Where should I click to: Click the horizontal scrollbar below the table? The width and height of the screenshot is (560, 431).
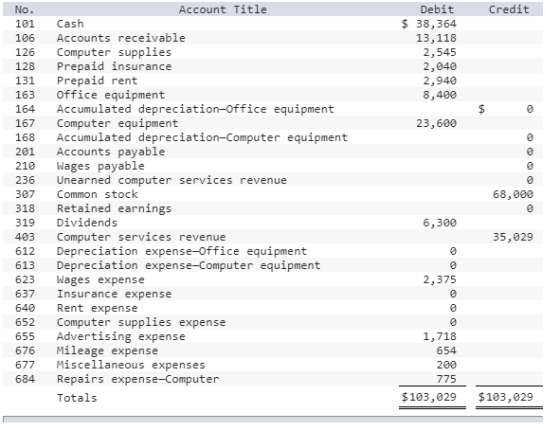[x=273, y=419]
